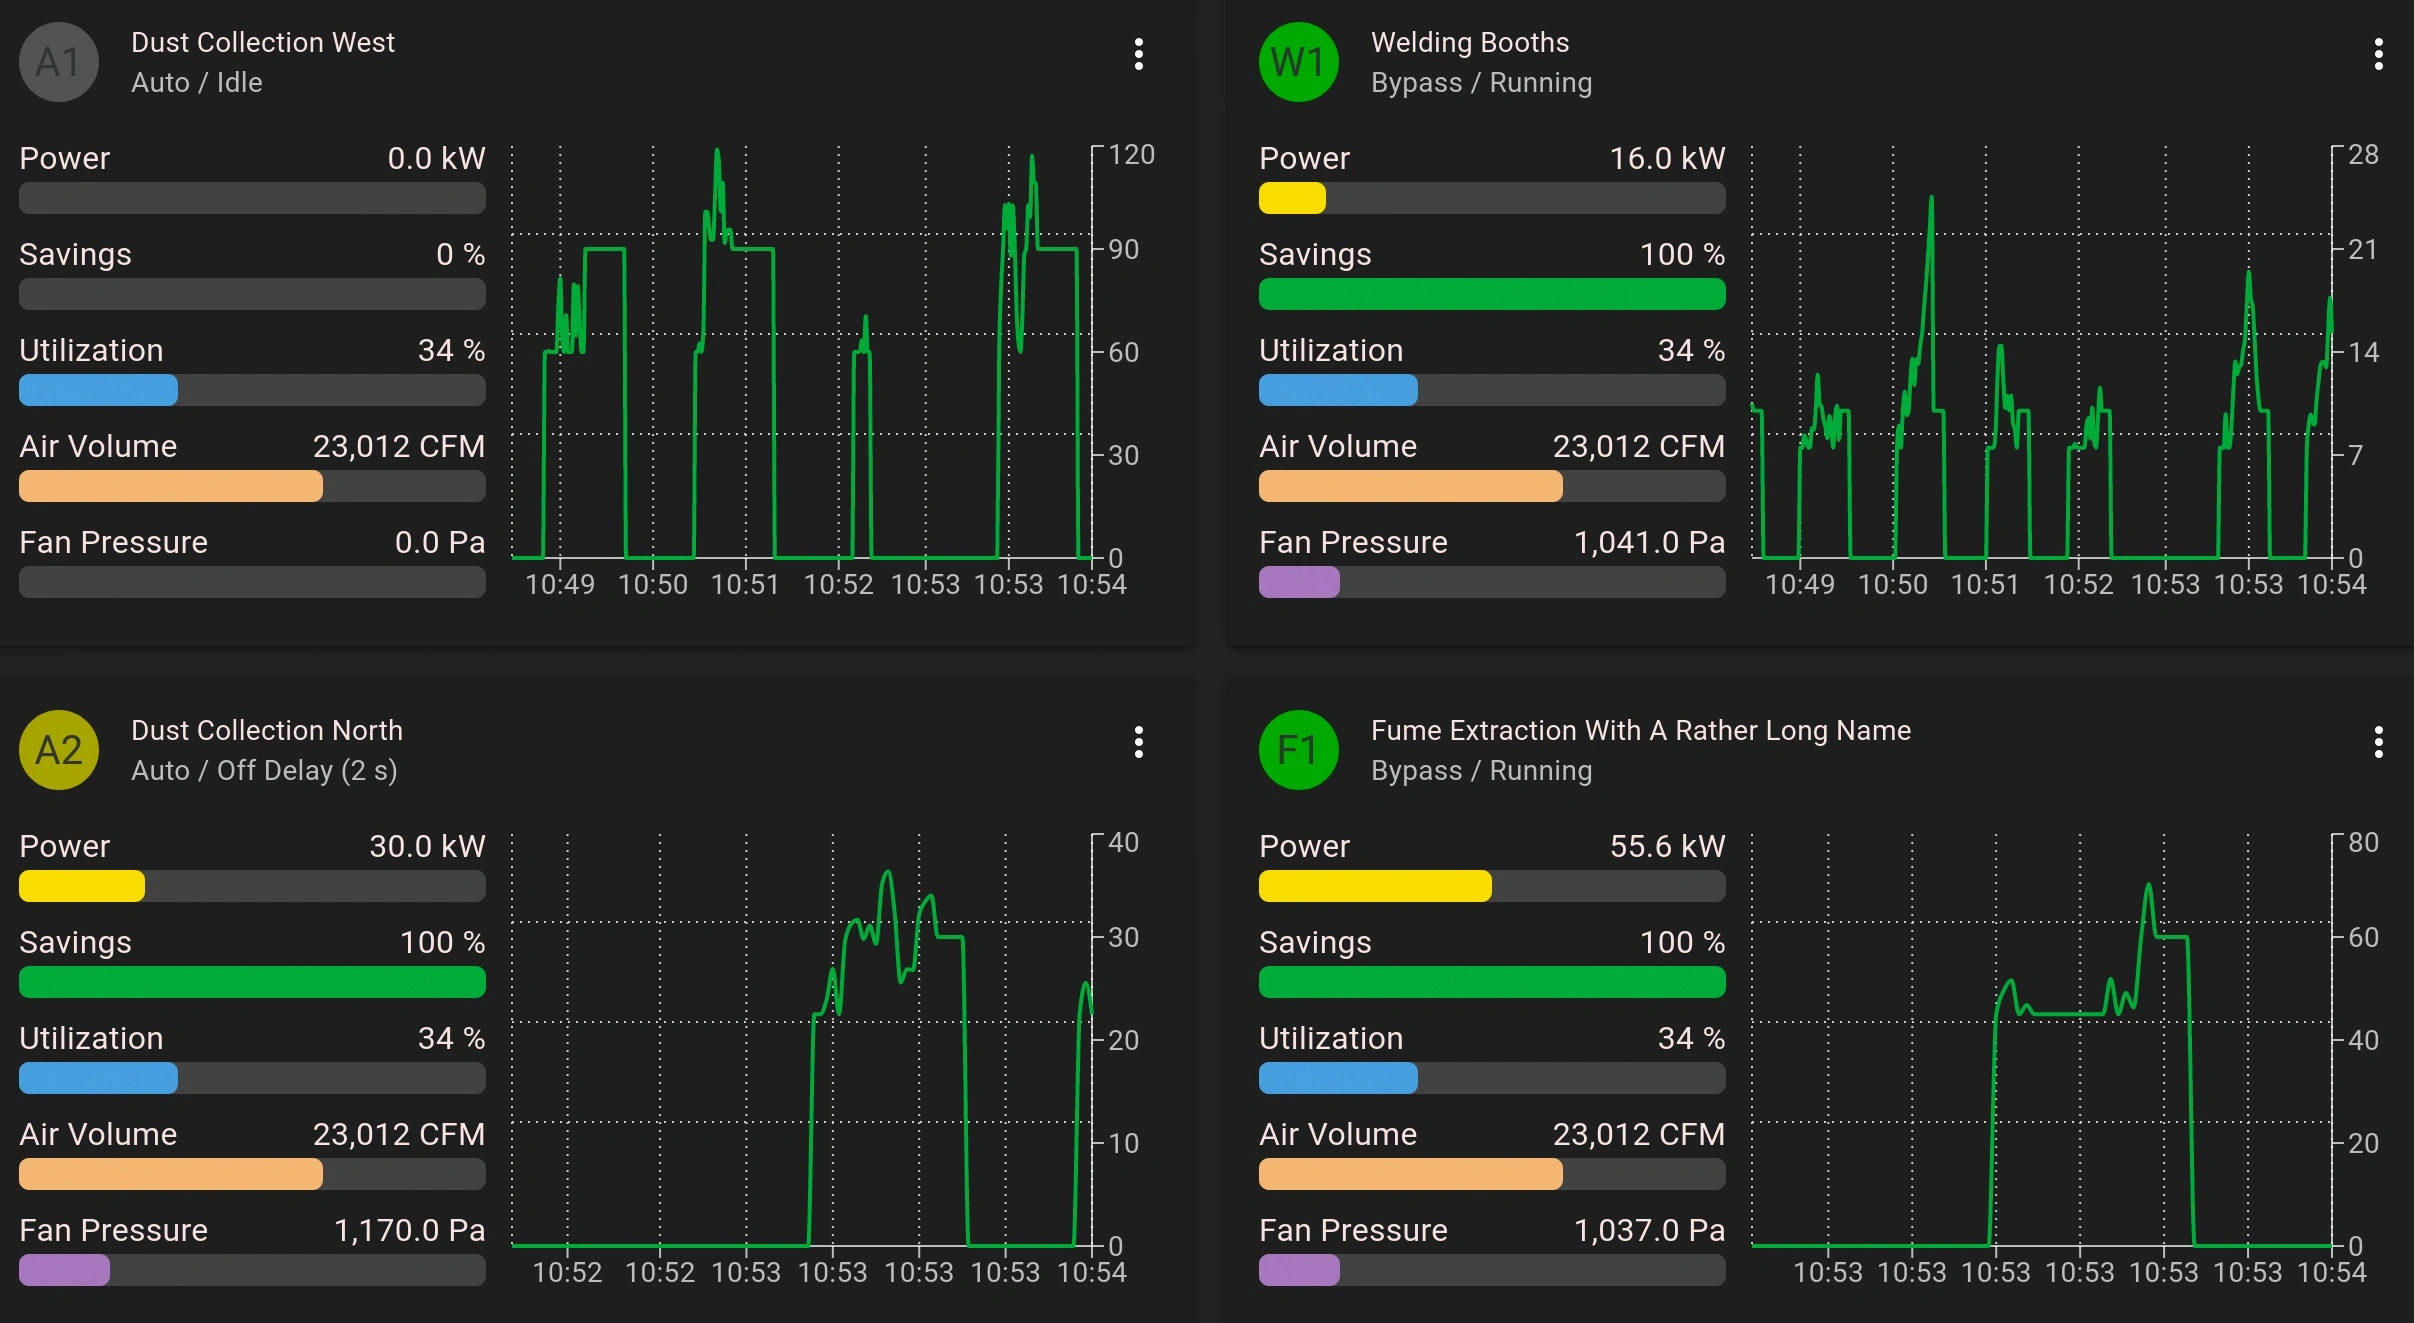The height and width of the screenshot is (1323, 2414).
Task: Toggle Bypass / Running state on Fume Extraction
Action: click(1480, 771)
